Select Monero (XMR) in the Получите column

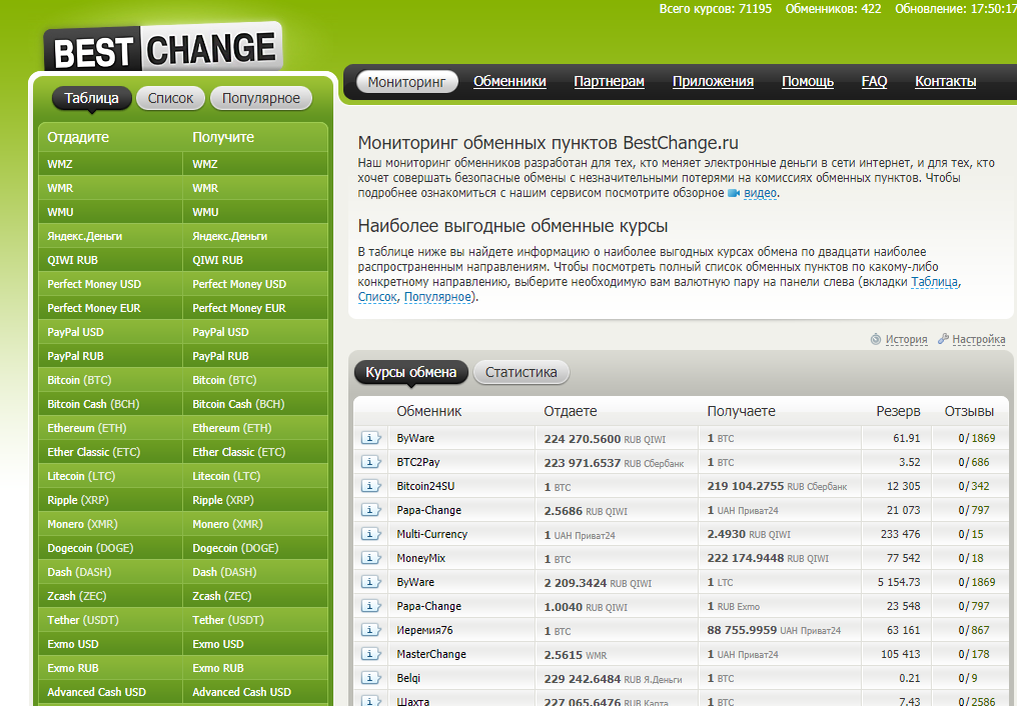click(256, 524)
